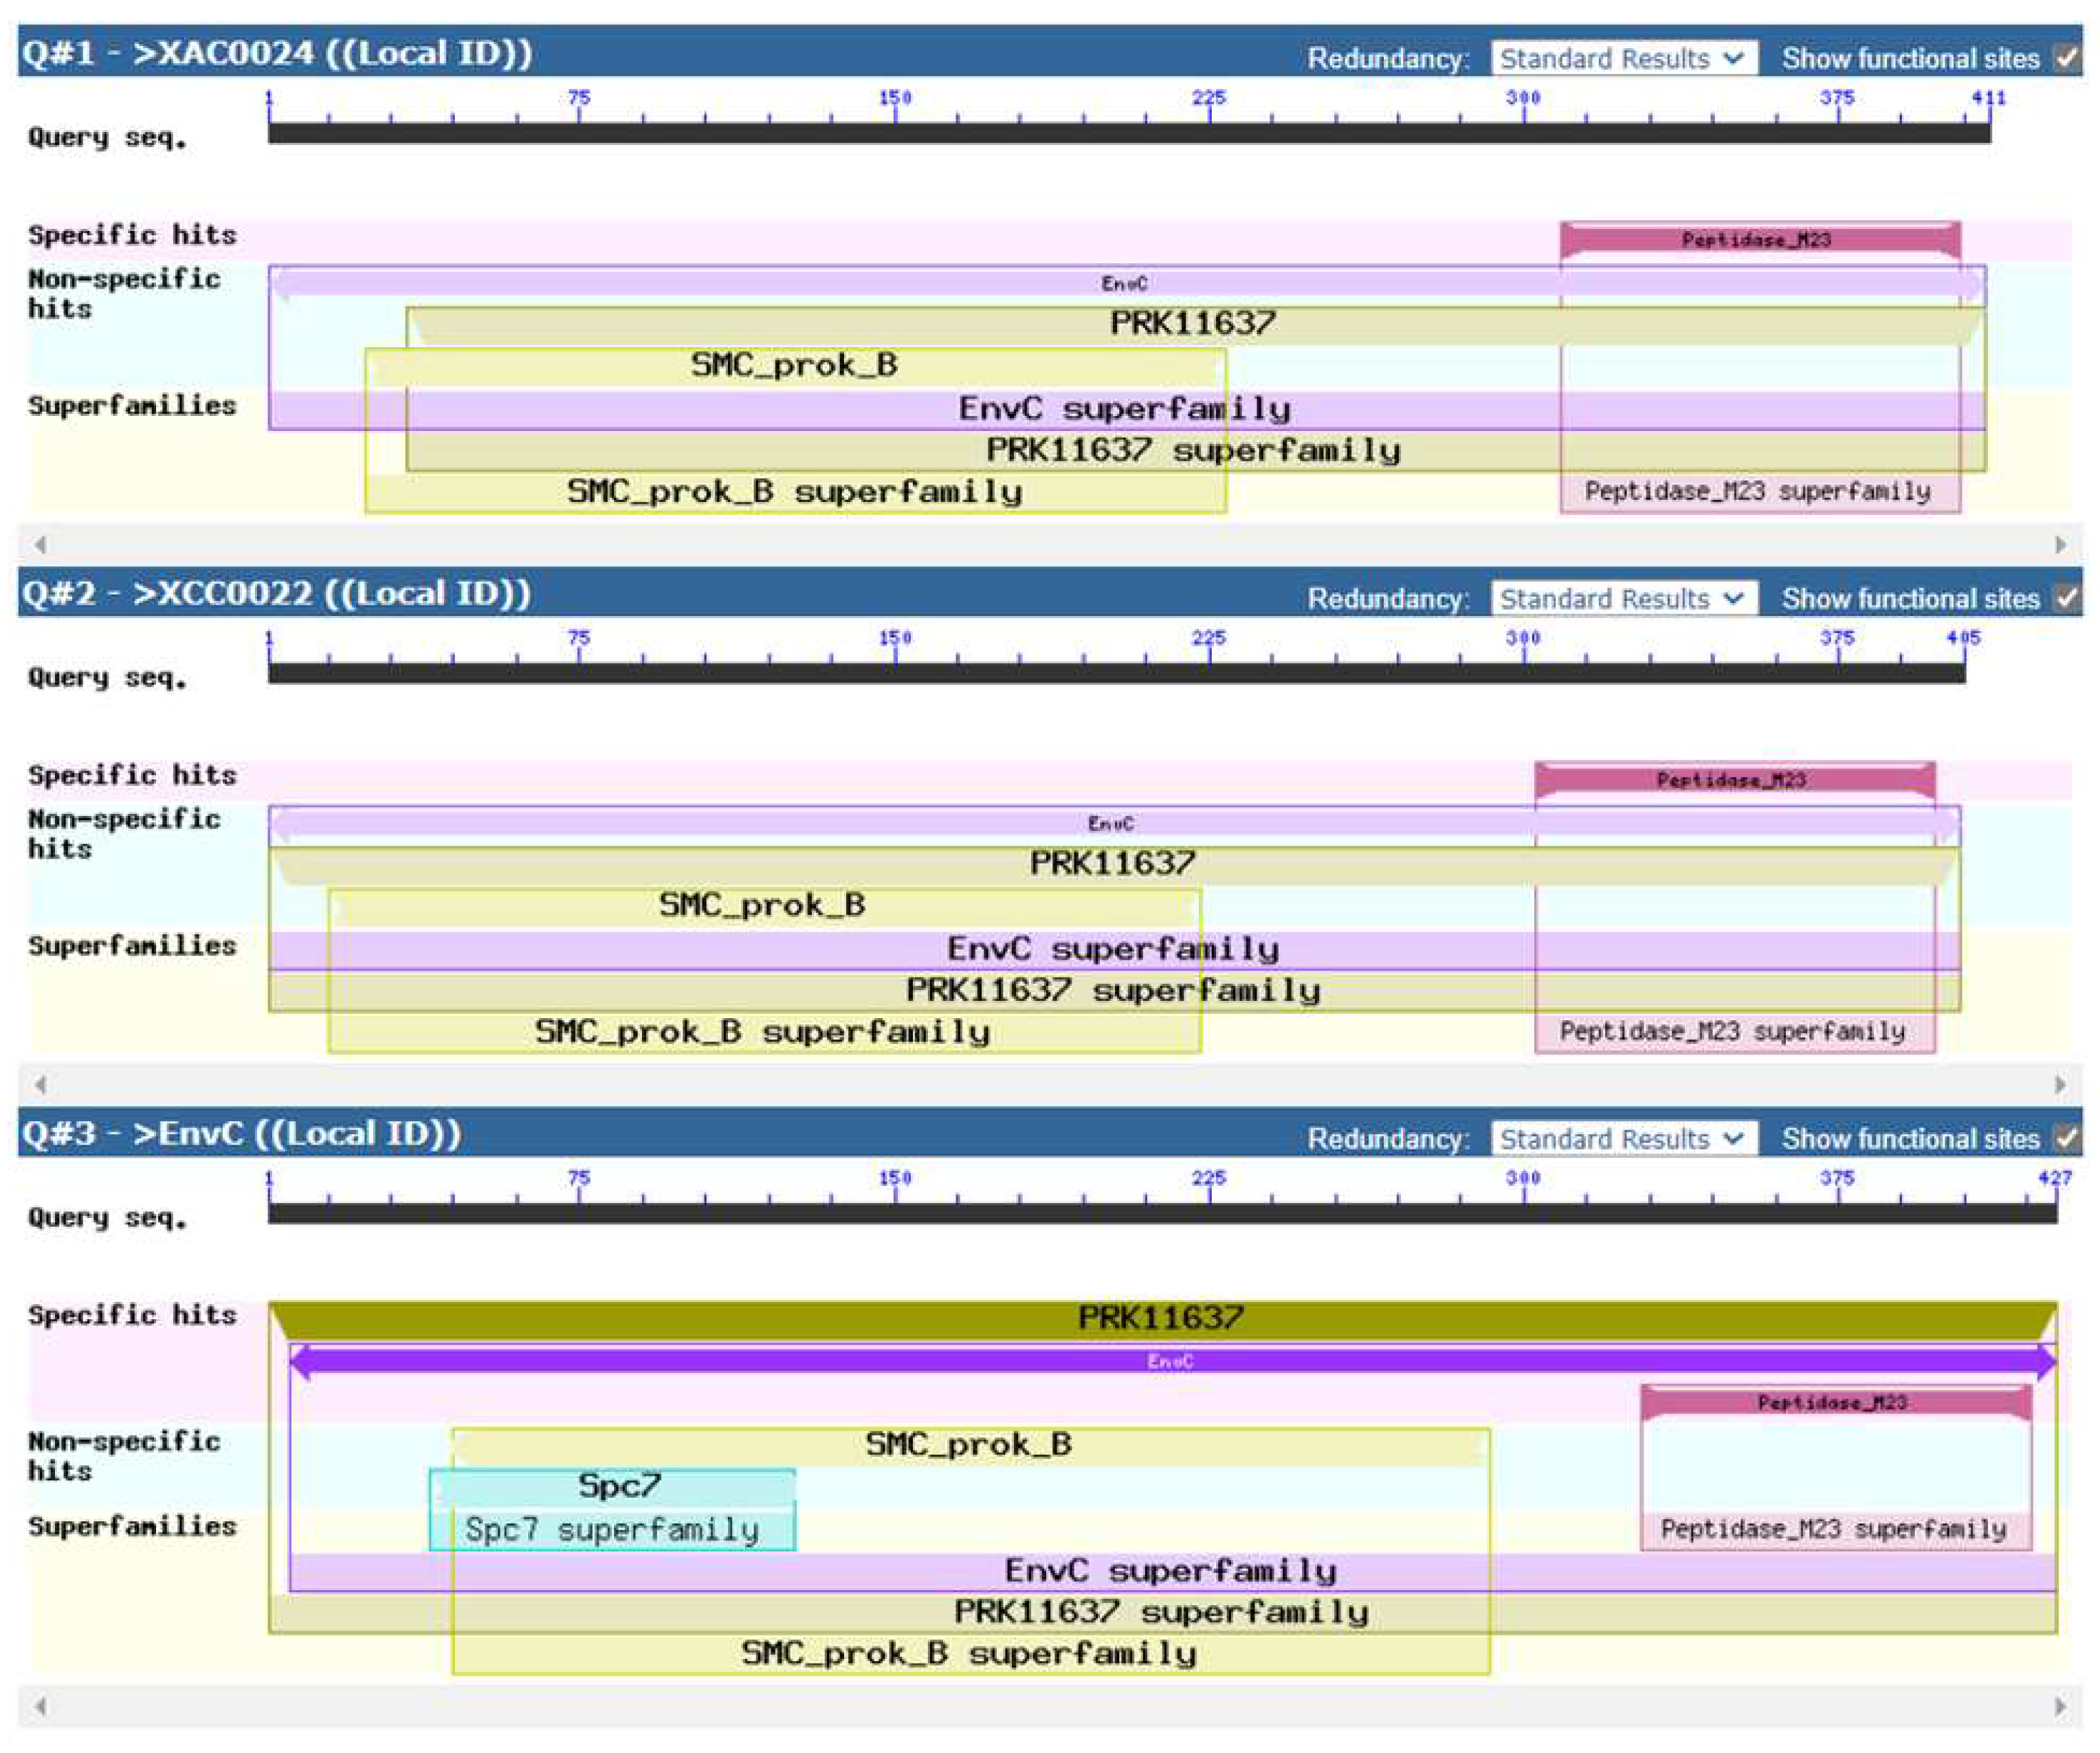Open PRK11637 specific hit in Q#3
Screen dimensions: 2100x1753
pyautogui.click(x=1160, y=1318)
